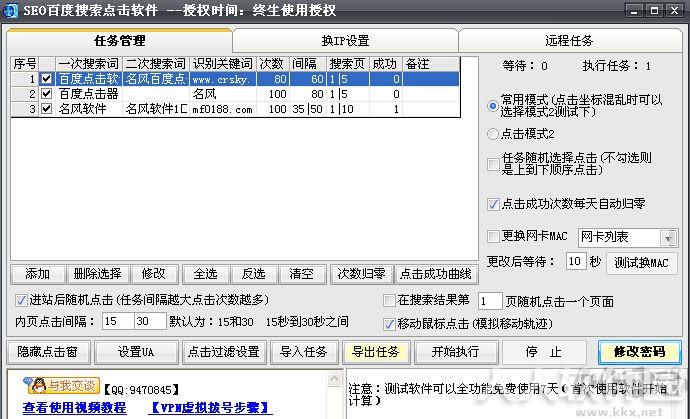The height and width of the screenshot is (419, 690).
Task: Click 识别关键词 column header
Action: [x=223, y=64]
